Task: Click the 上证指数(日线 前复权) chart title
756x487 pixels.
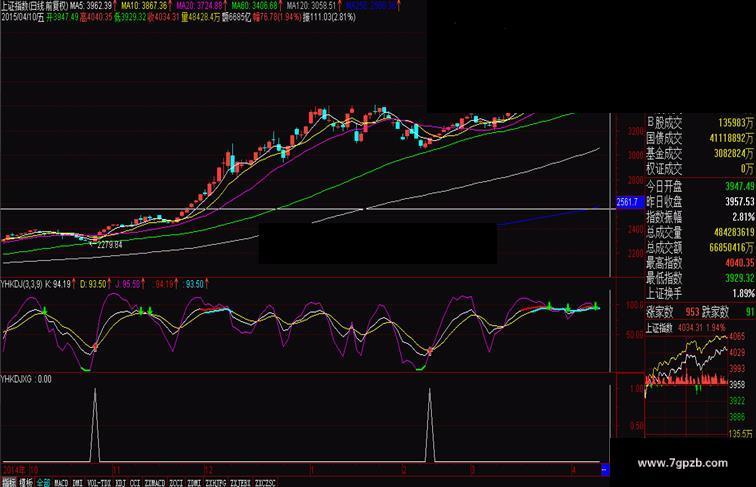Action: click(x=35, y=6)
